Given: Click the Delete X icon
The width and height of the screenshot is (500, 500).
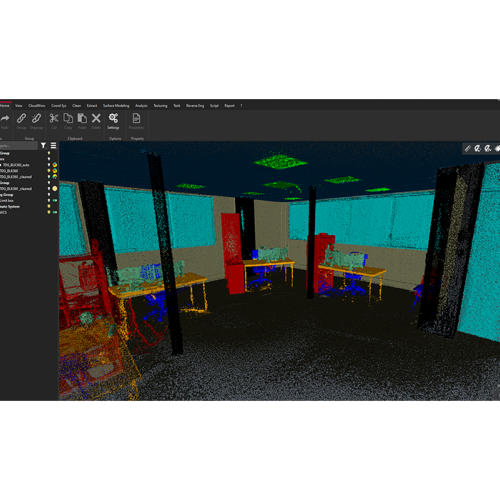Looking at the screenshot, I should pyautogui.click(x=96, y=118).
